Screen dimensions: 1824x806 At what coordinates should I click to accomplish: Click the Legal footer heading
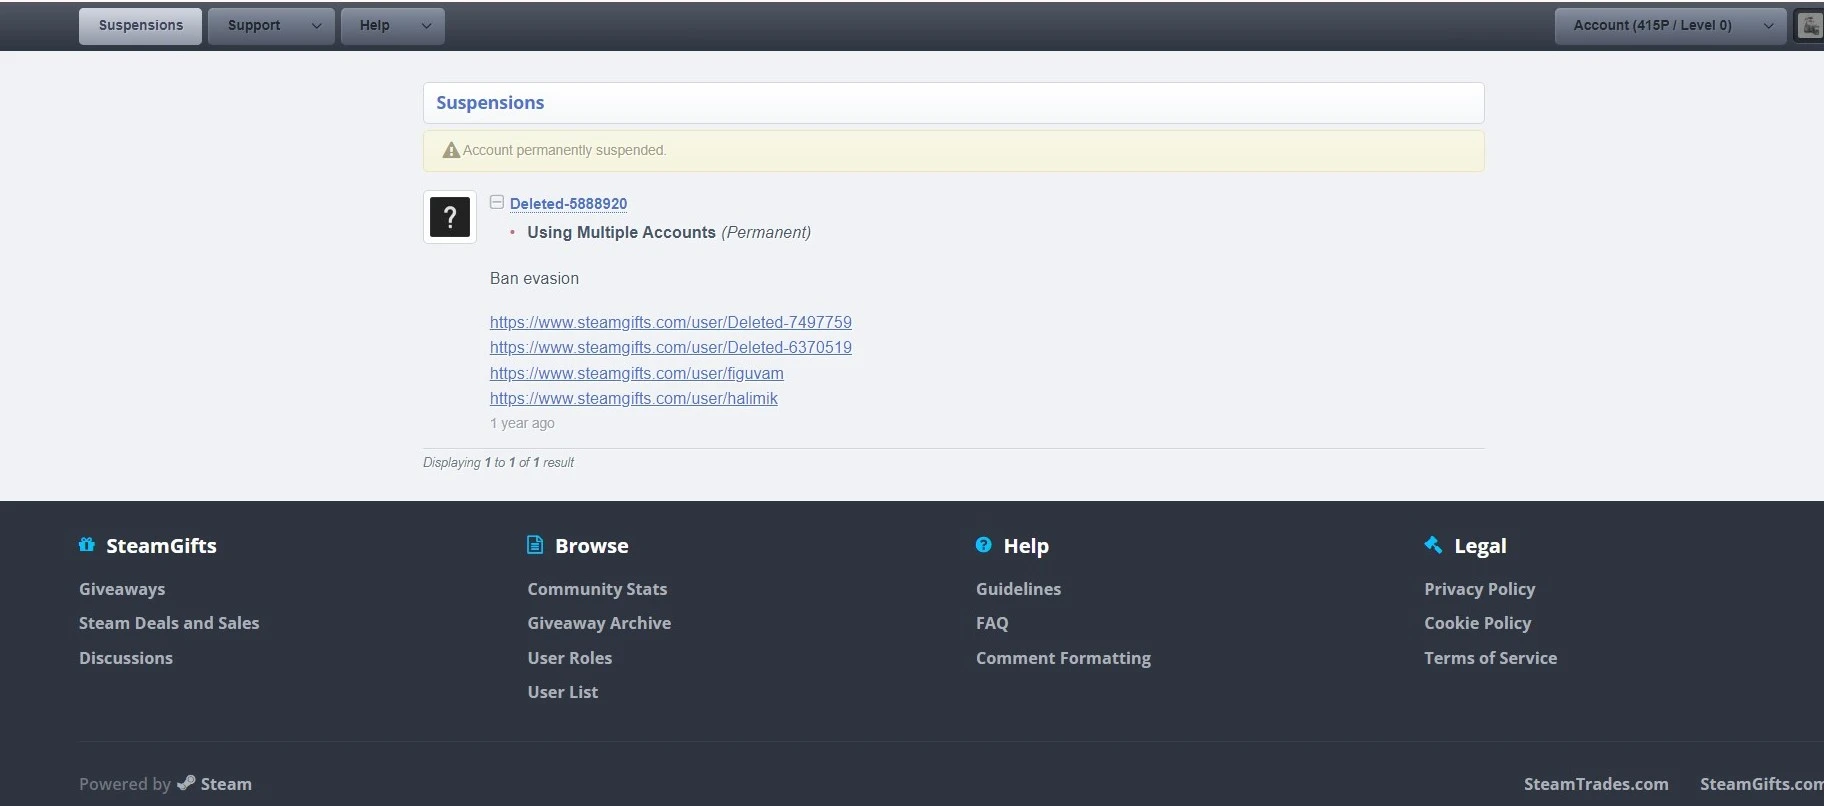[x=1480, y=546]
